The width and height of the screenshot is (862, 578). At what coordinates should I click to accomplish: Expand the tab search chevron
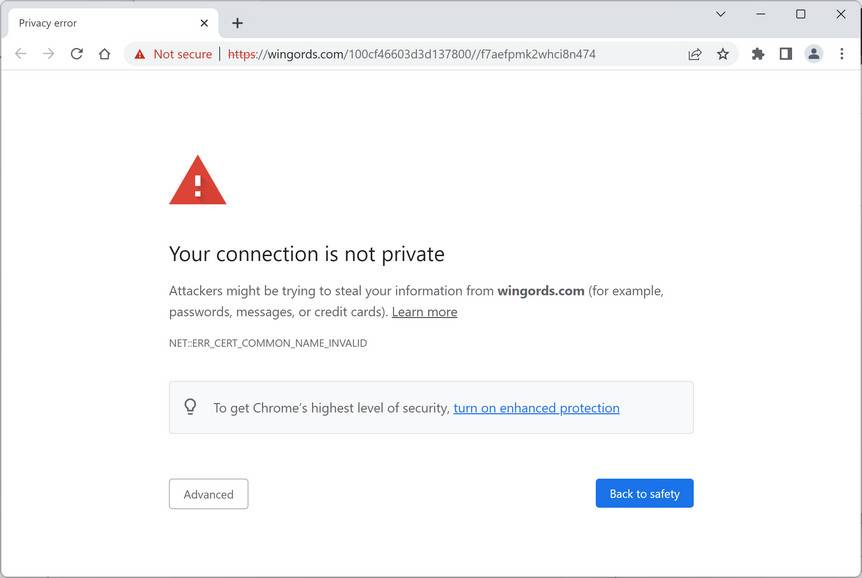(720, 14)
